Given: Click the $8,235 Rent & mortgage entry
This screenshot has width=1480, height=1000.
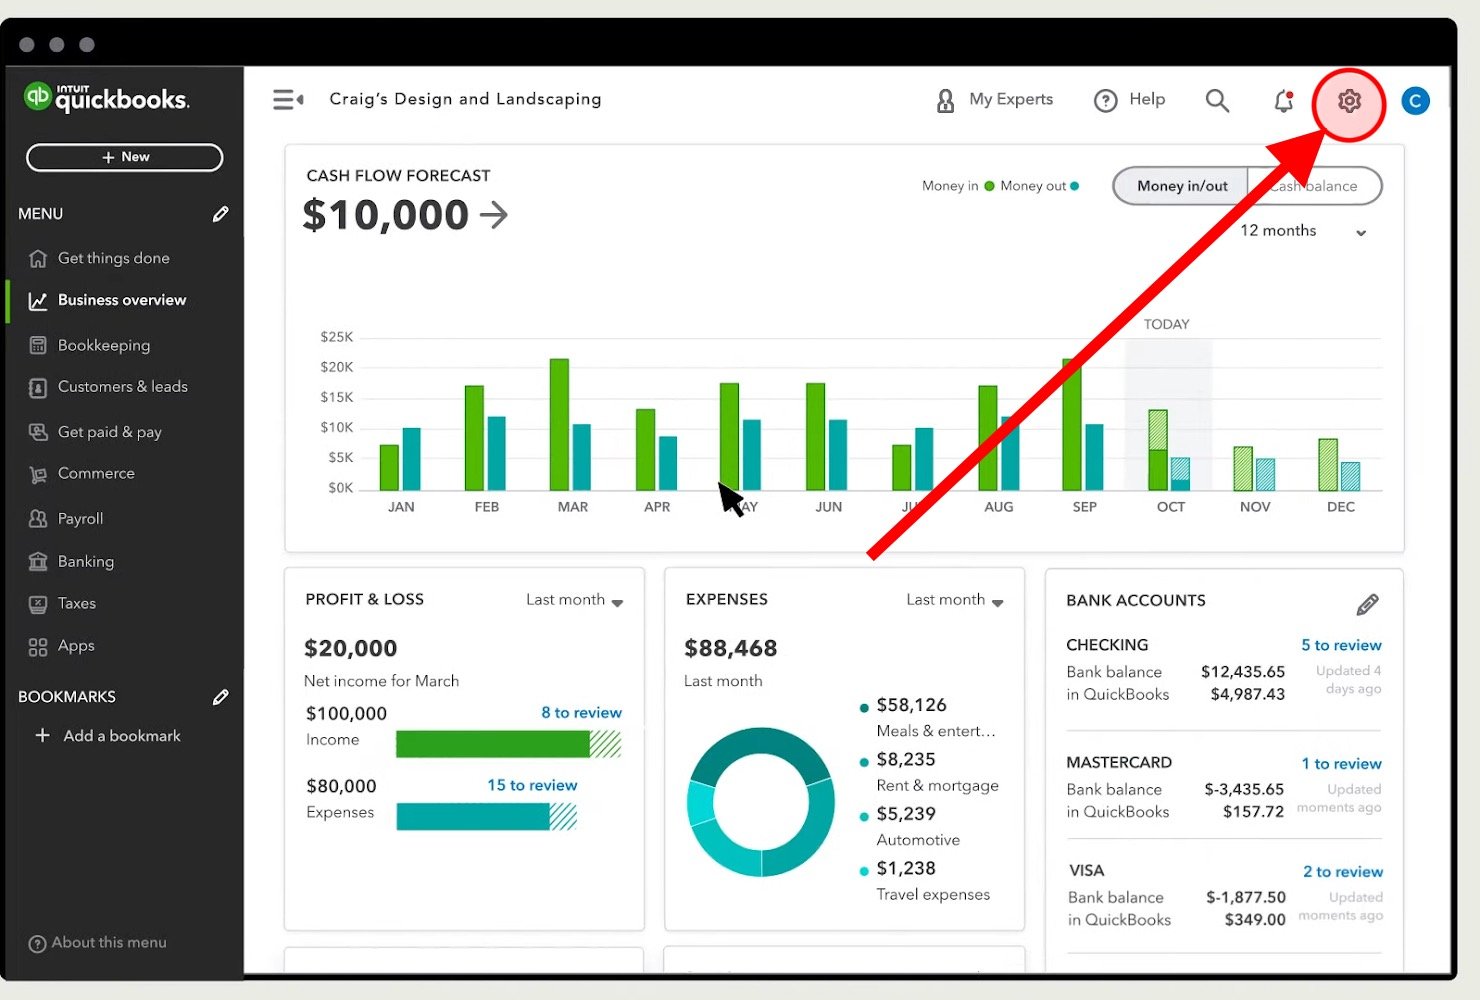Looking at the screenshot, I should pos(929,772).
